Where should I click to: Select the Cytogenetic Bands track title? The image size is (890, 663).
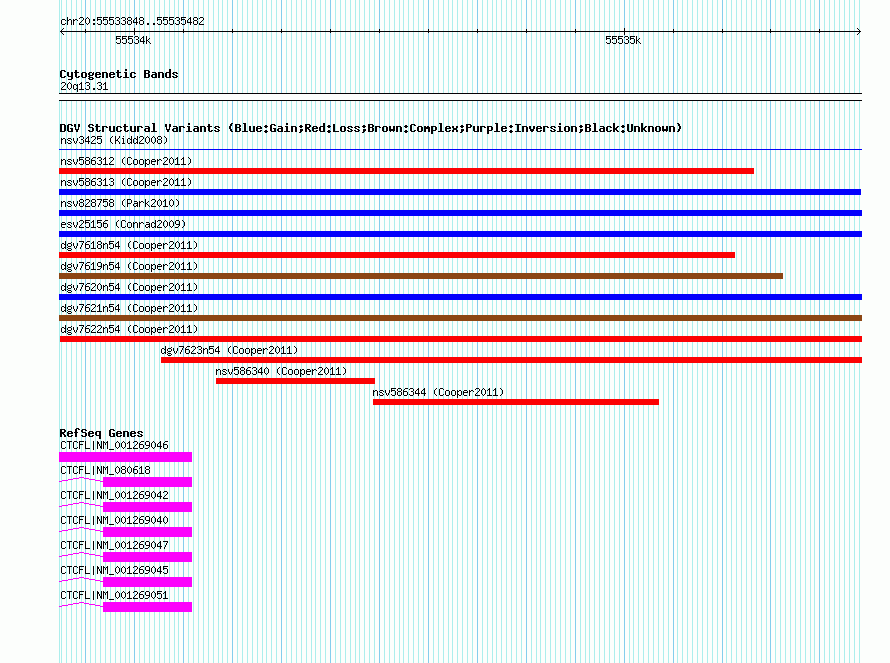click(119, 74)
